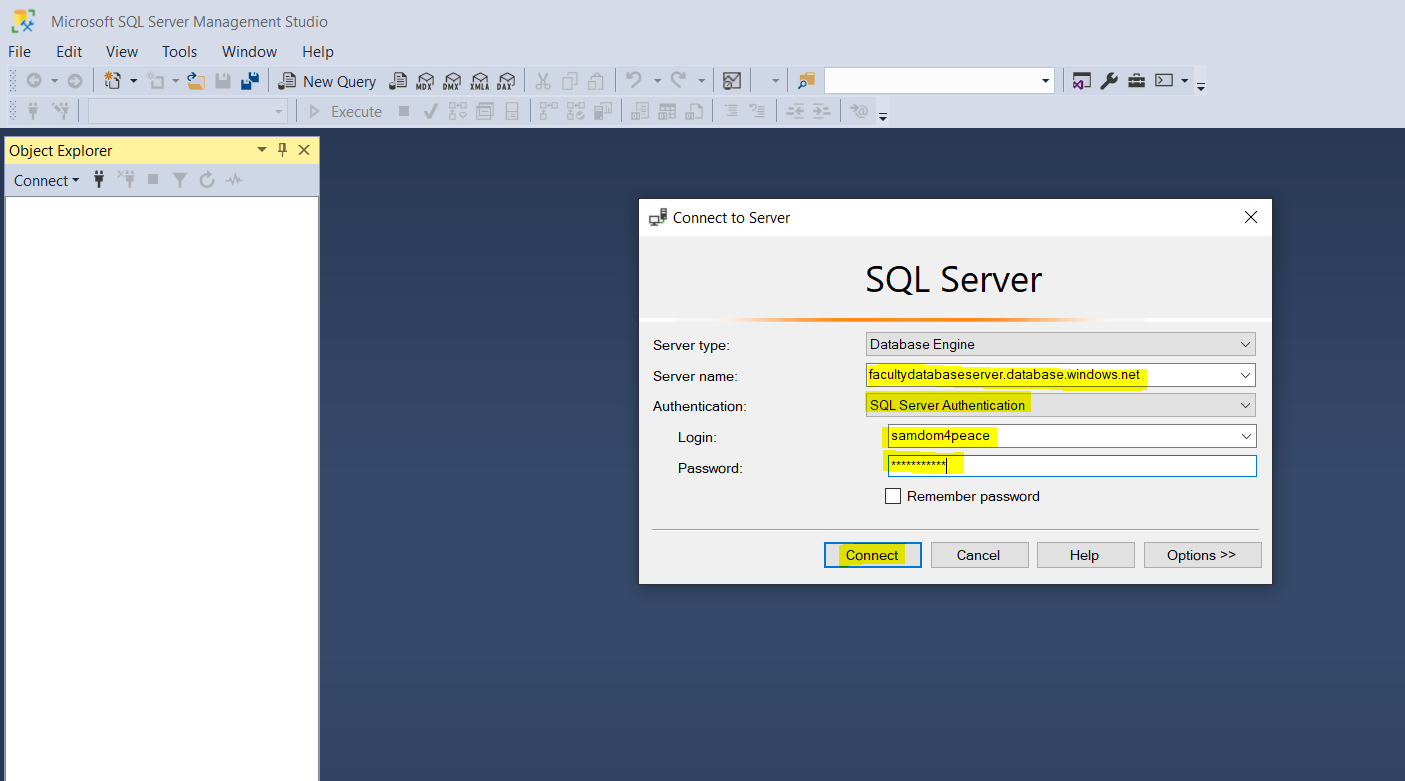Click the Toolbox briefcase icon
1405x781 pixels.
(x=1136, y=81)
